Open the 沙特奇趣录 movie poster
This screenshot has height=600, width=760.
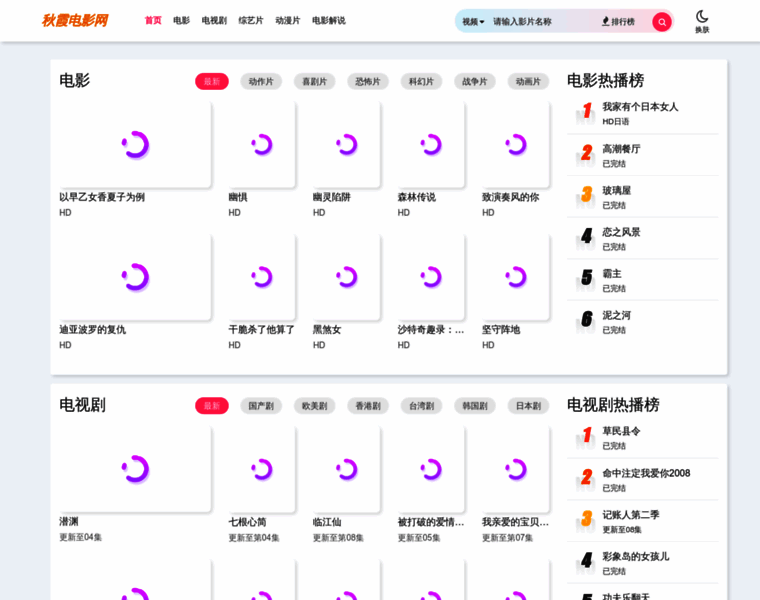click(x=431, y=277)
